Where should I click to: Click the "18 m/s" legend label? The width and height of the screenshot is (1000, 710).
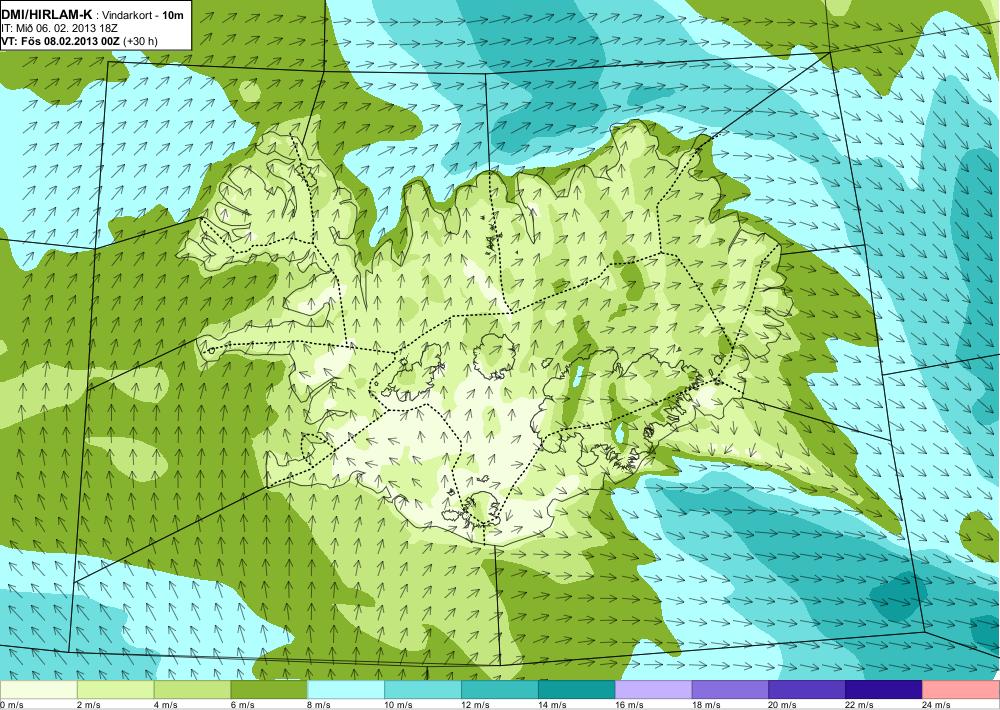coord(707,705)
